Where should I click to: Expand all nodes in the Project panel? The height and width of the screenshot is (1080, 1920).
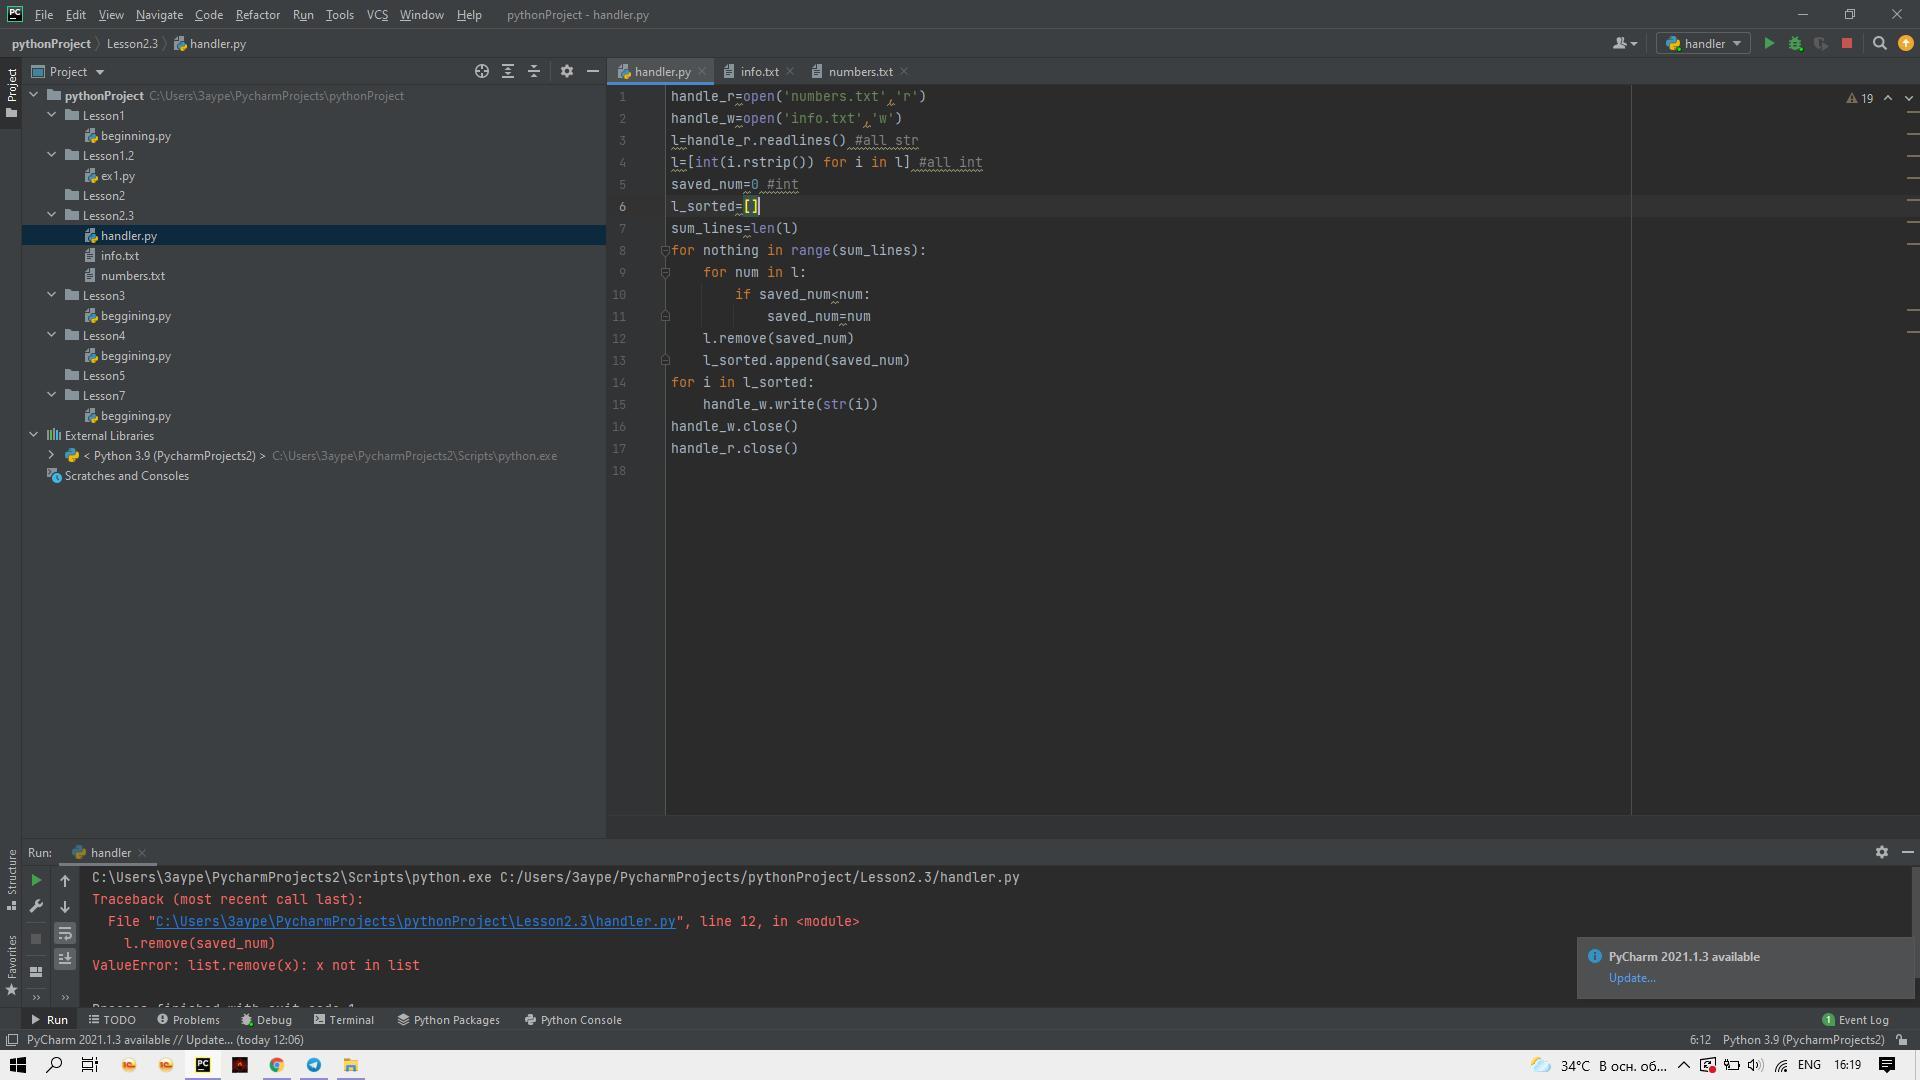coord(508,72)
